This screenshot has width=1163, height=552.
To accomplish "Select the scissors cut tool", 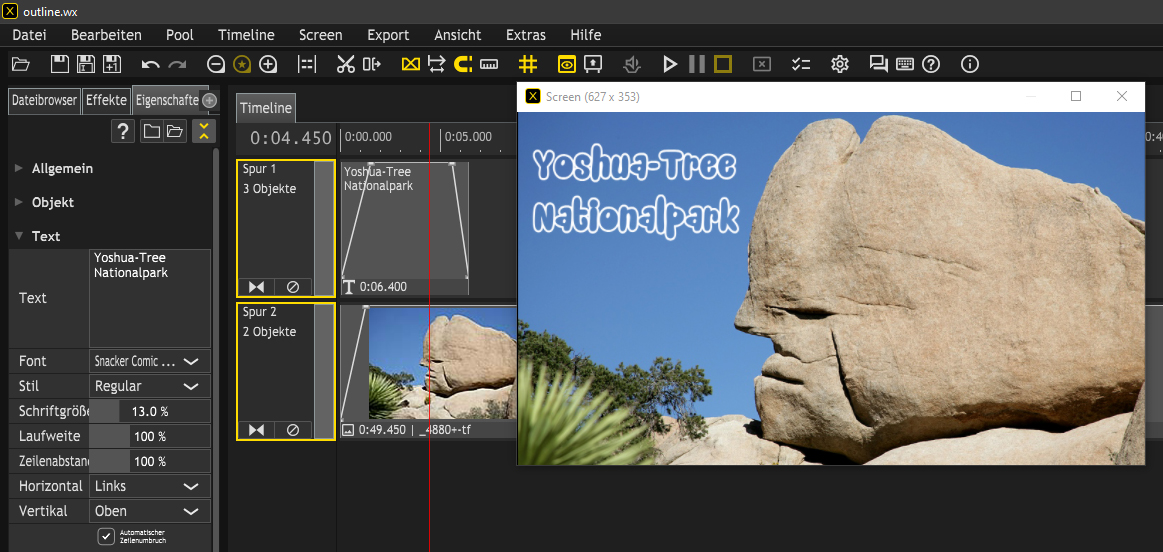I will [x=346, y=65].
